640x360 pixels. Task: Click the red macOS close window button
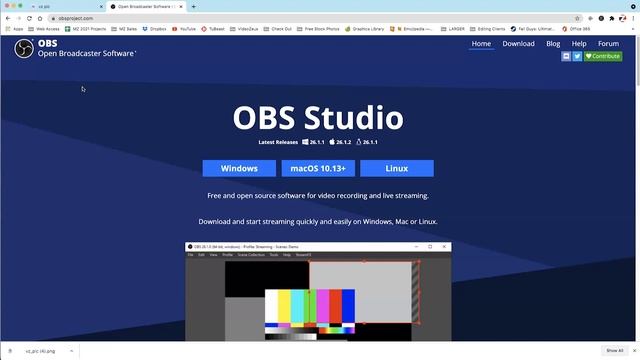pos(7,6)
